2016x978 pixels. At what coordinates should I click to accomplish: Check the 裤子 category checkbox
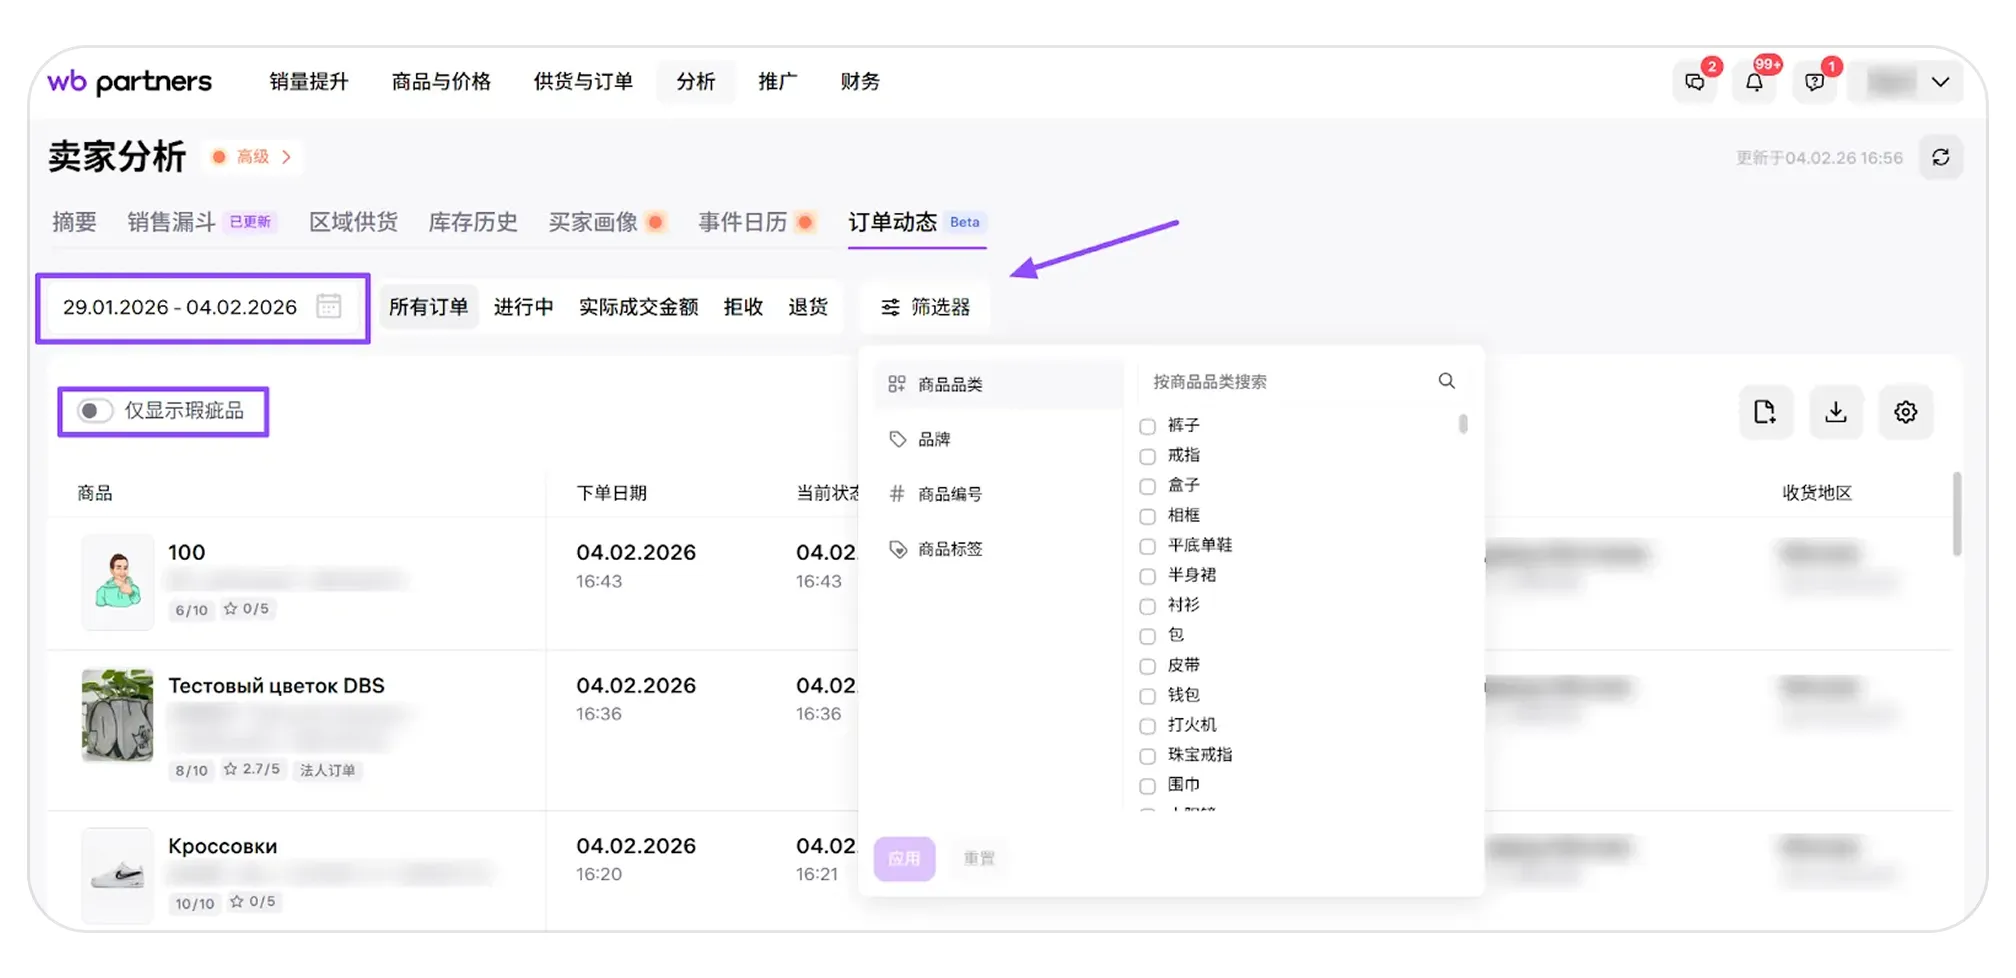click(x=1148, y=427)
